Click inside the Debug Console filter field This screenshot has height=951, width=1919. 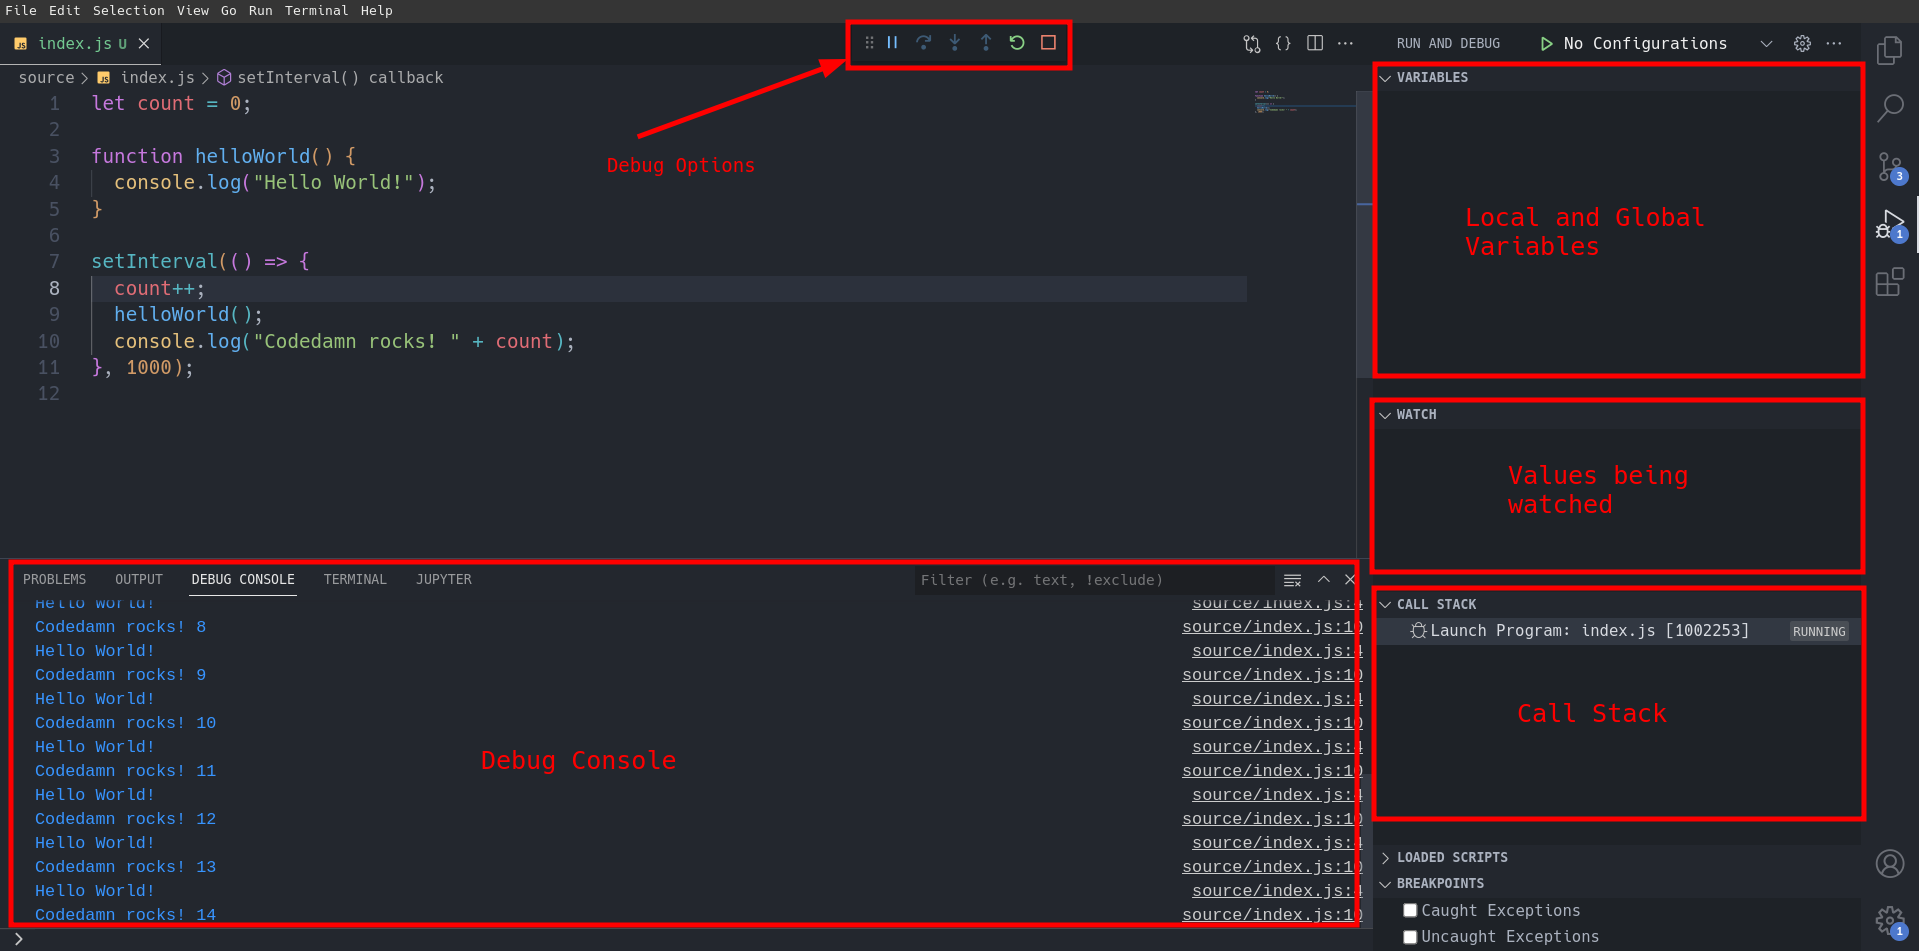point(1090,580)
